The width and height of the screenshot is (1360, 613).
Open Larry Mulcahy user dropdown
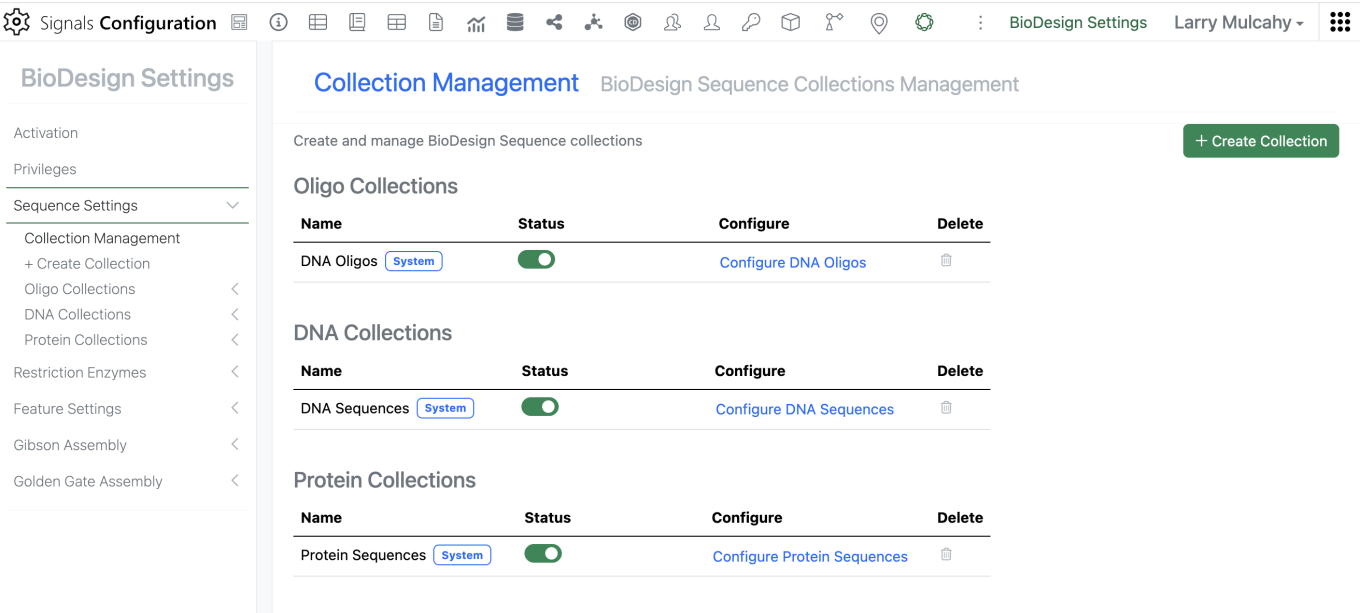point(1239,22)
